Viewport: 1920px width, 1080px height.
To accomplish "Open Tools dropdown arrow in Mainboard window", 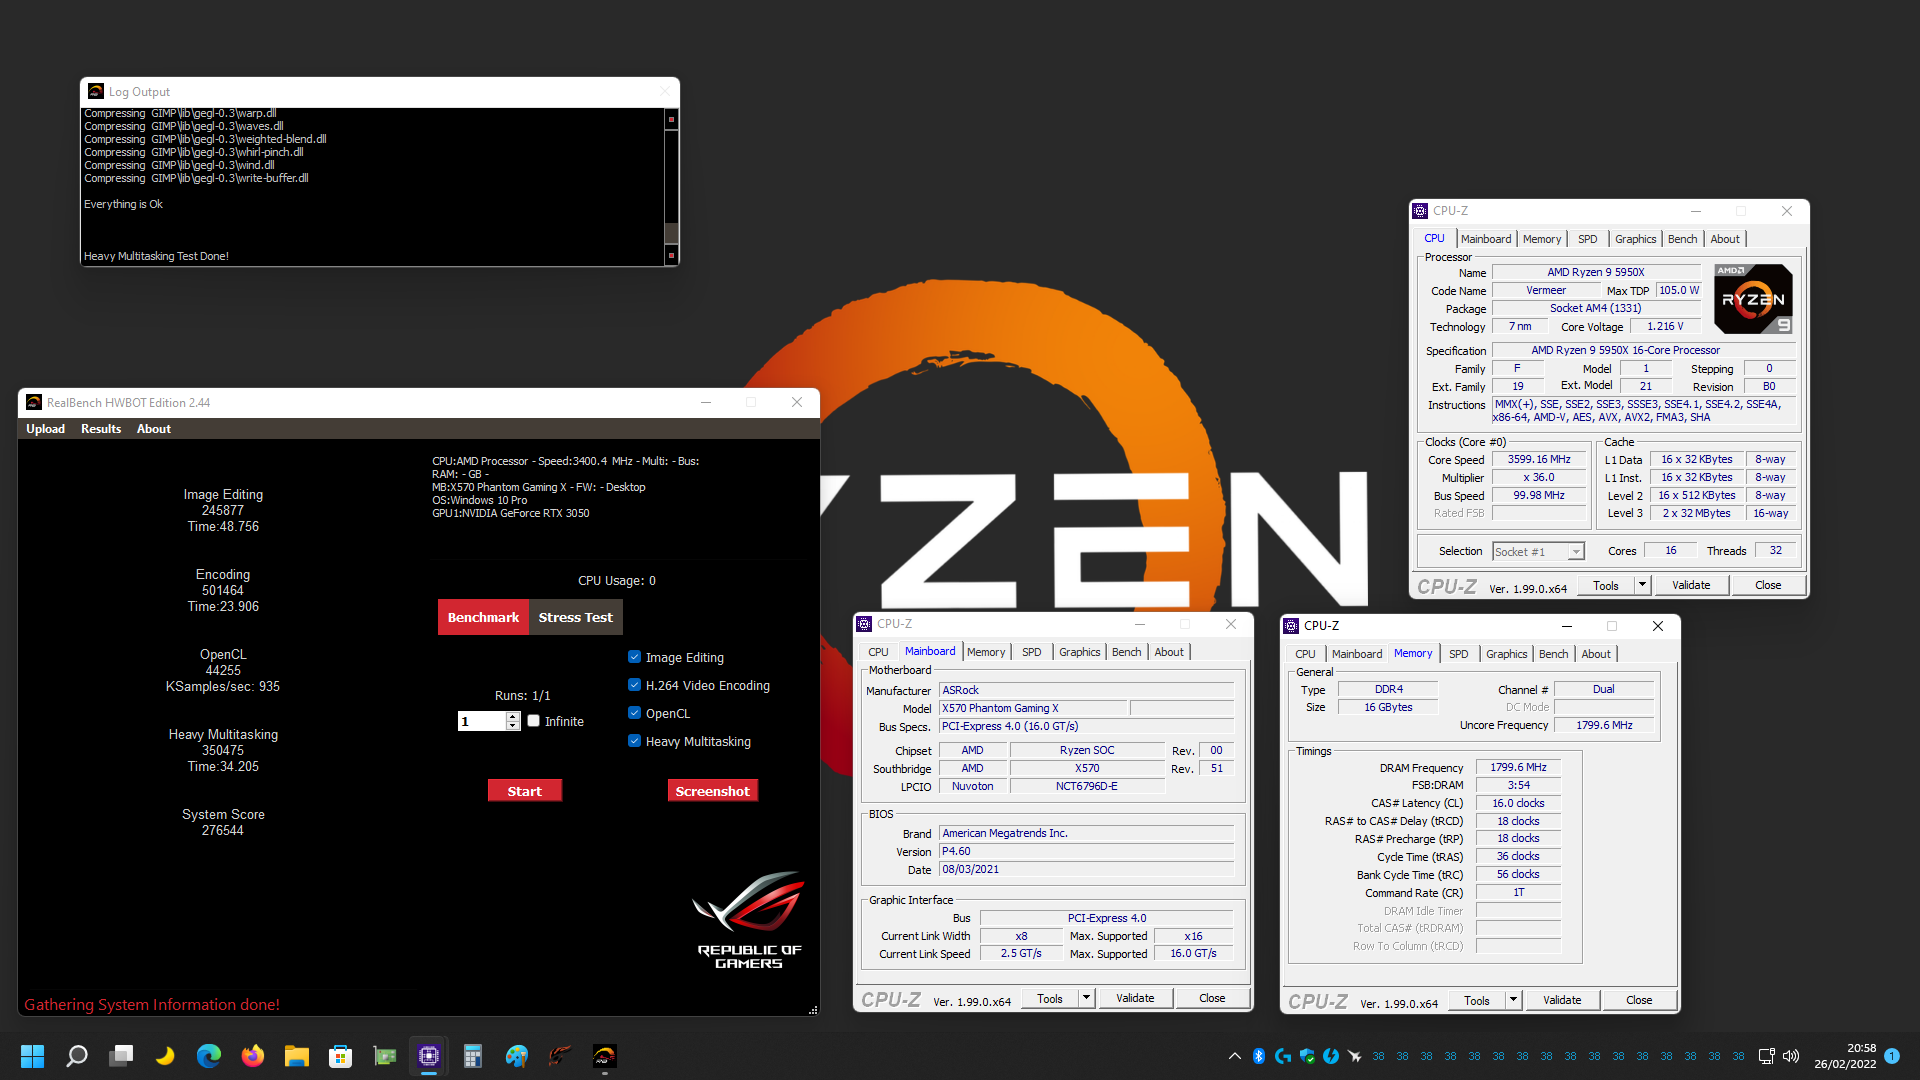I will click(x=1086, y=998).
